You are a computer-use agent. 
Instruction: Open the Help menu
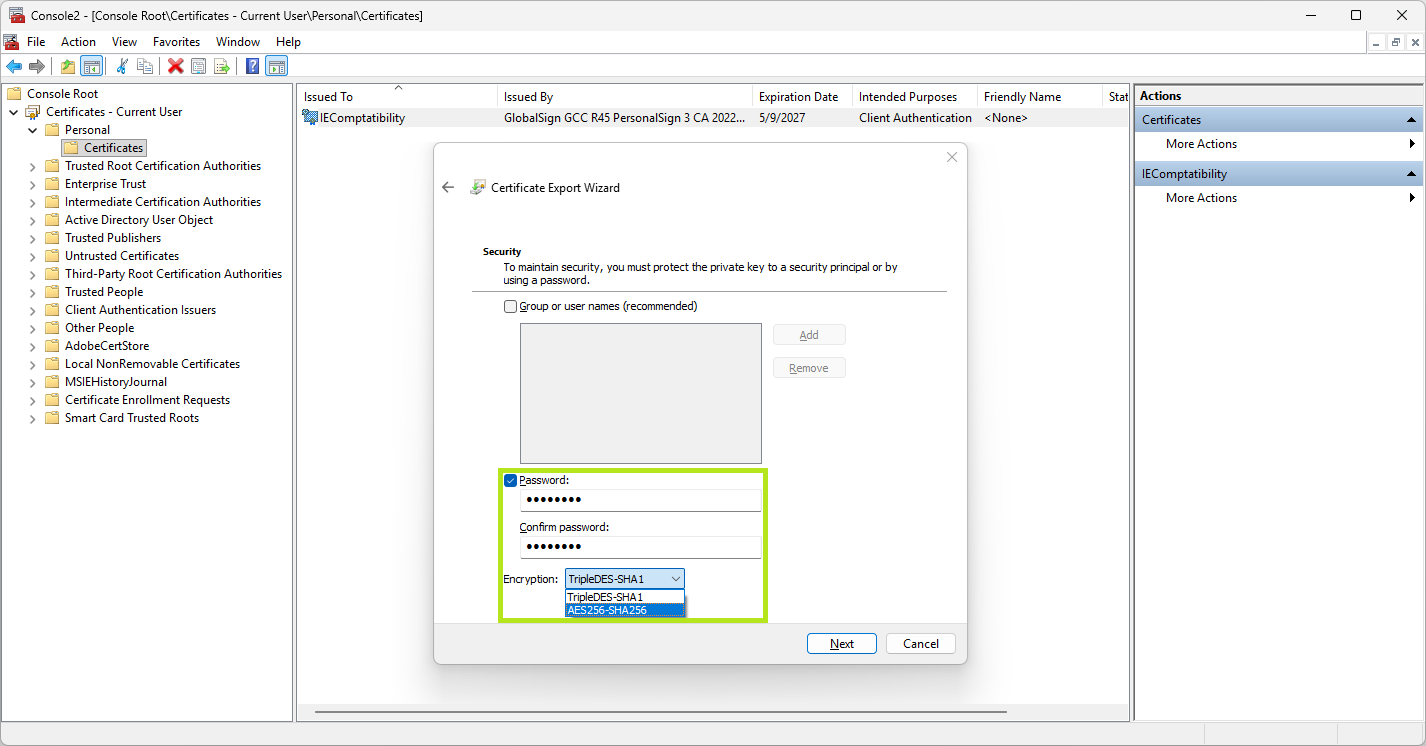point(288,42)
